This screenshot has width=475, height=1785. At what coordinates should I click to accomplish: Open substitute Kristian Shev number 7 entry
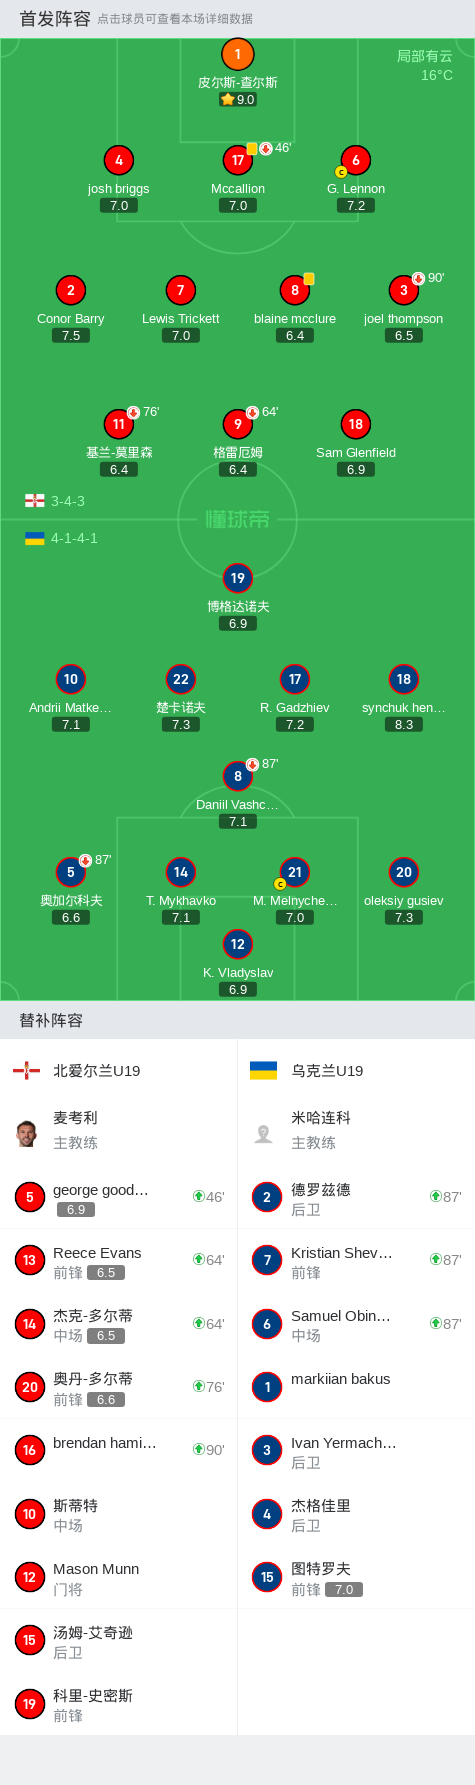[x=356, y=1261]
